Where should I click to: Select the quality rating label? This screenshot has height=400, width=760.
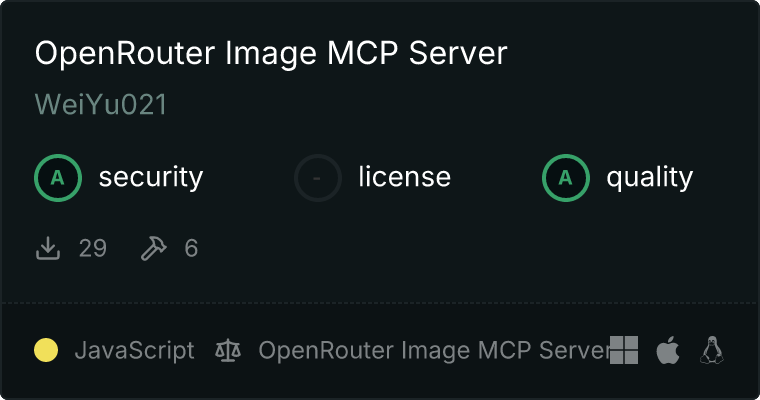click(x=649, y=177)
